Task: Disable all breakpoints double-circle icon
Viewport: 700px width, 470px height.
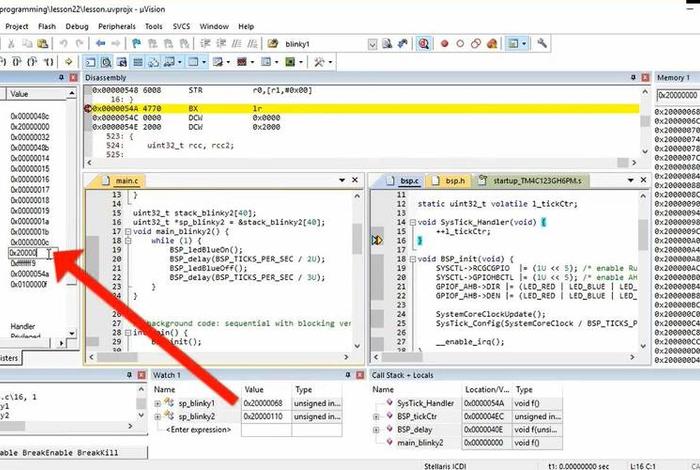Action: (x=476, y=44)
